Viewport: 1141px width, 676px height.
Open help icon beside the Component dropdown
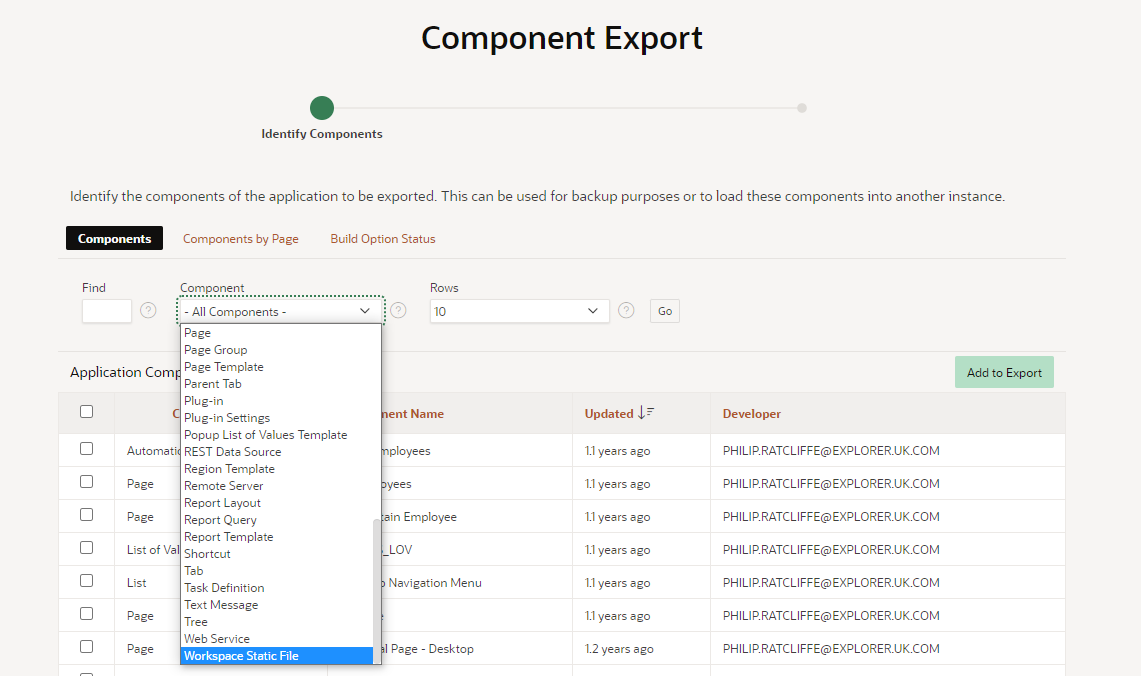pyautogui.click(x=398, y=311)
